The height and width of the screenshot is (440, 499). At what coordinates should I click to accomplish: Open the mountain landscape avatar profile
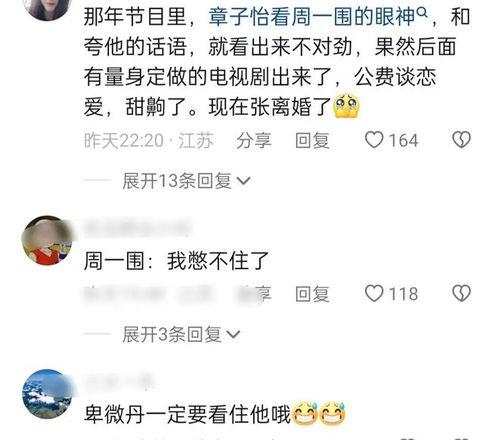tap(47, 394)
